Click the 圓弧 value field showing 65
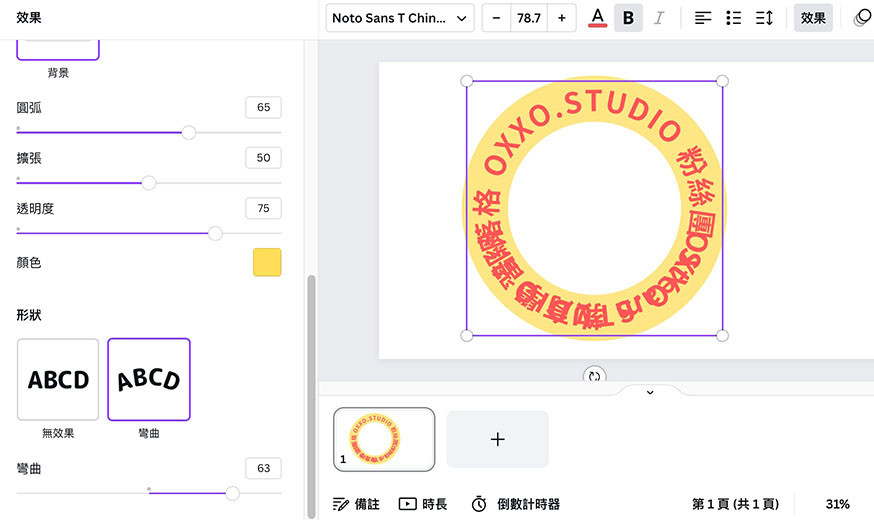 tap(263, 107)
